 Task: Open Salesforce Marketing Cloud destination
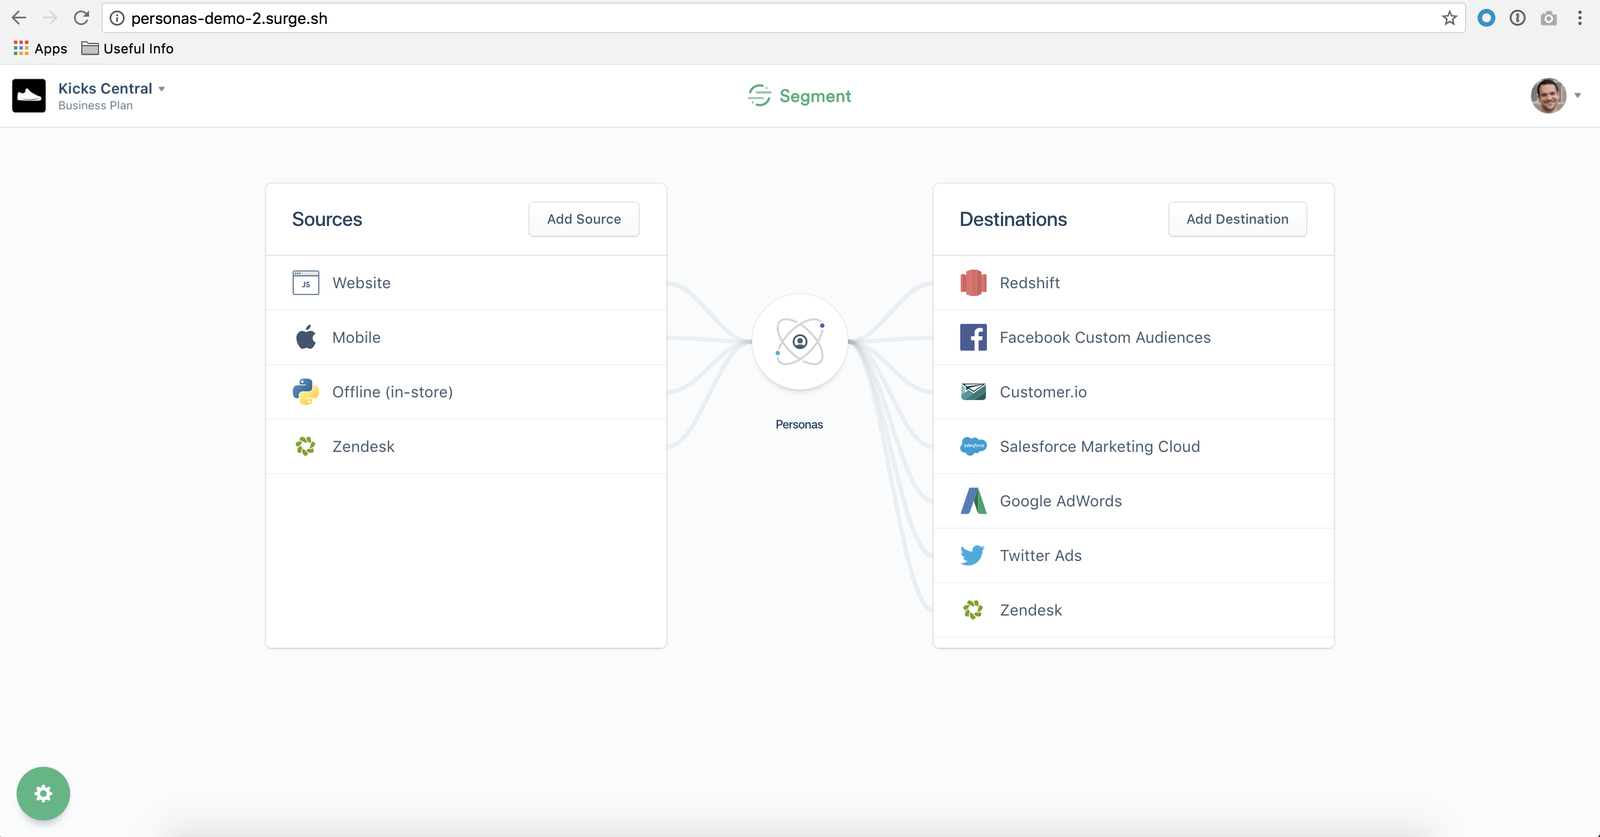click(x=1134, y=446)
